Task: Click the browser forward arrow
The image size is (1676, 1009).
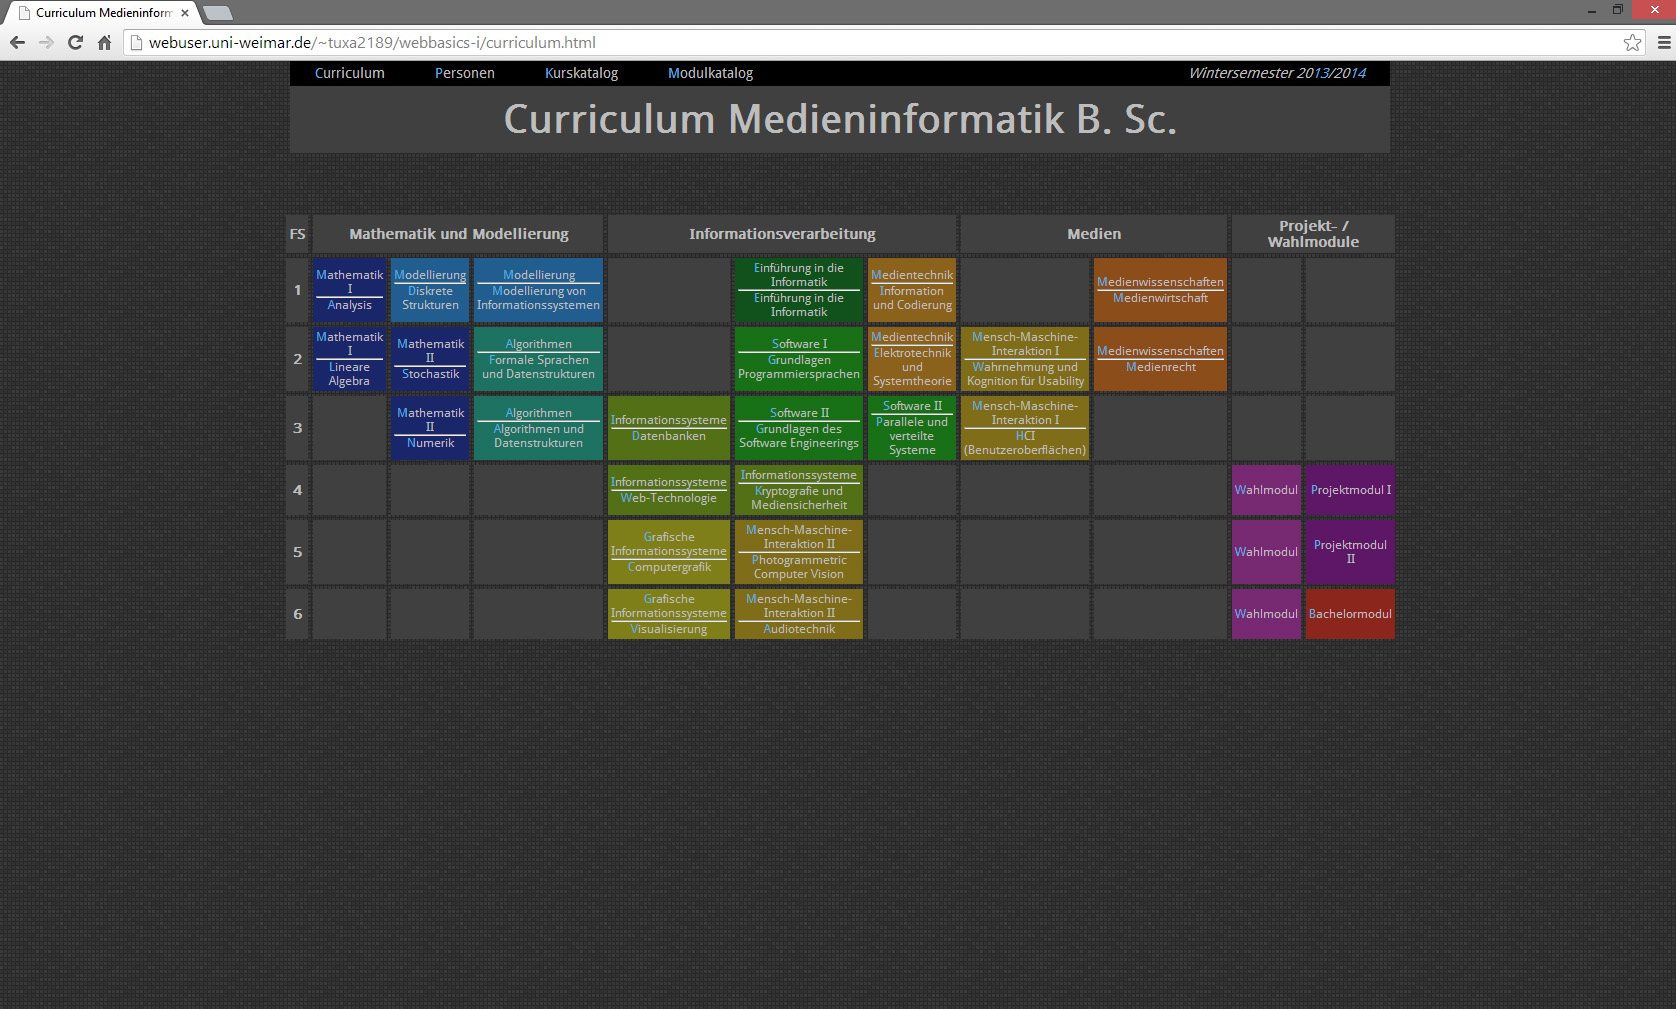Action: click(x=46, y=42)
